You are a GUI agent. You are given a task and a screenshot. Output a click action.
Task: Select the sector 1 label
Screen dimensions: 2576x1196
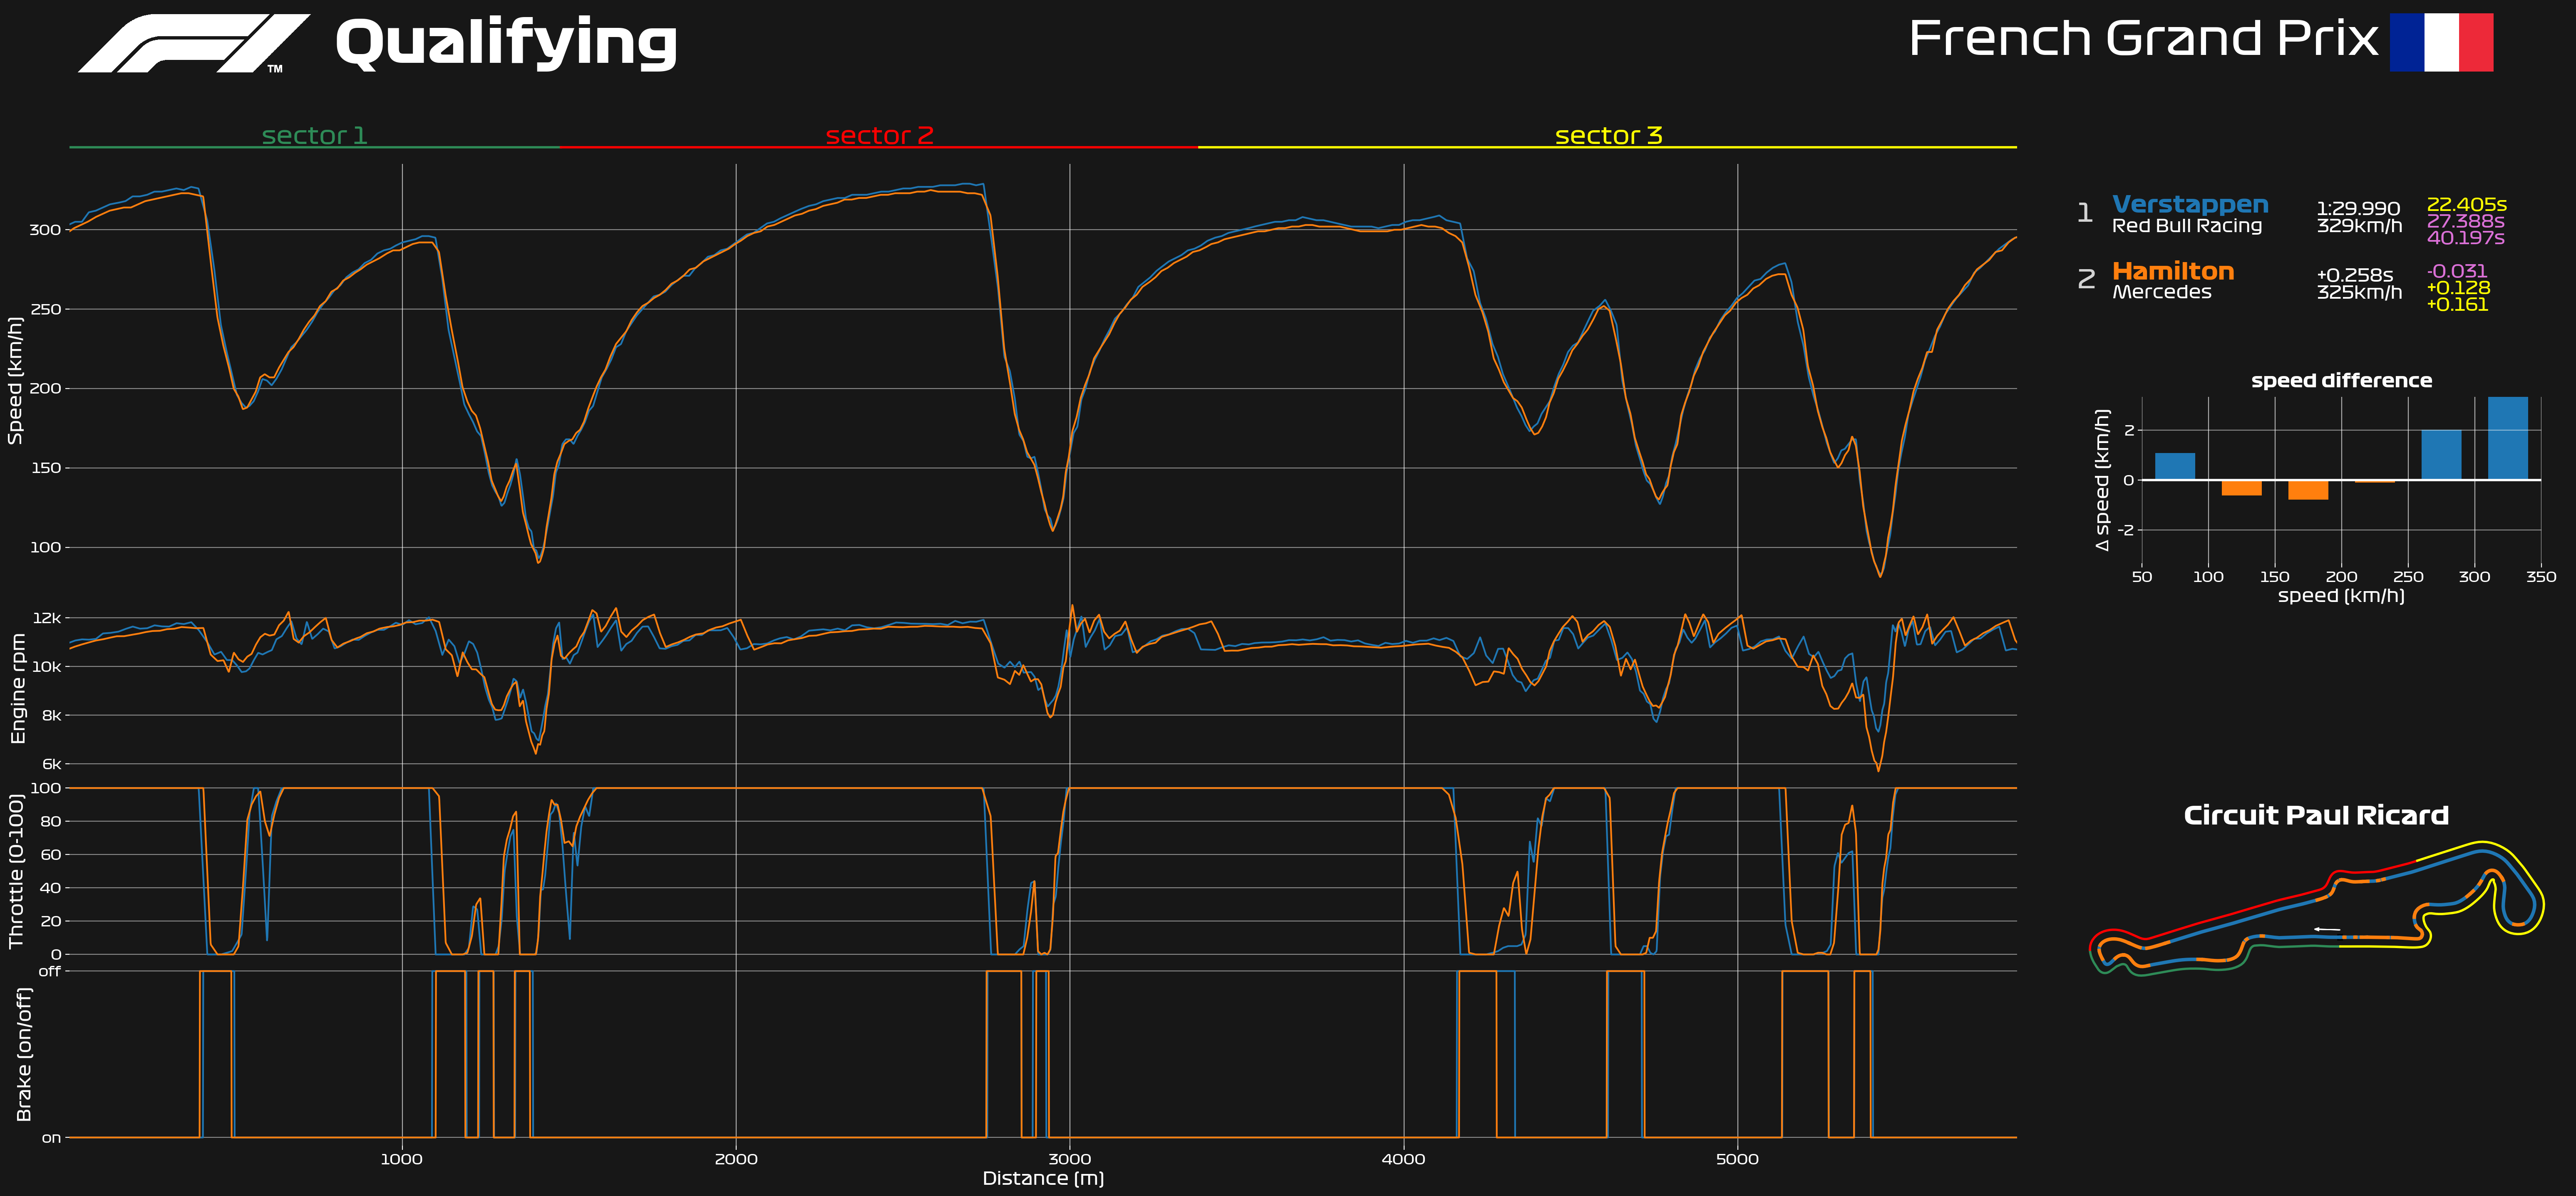pos(314,135)
